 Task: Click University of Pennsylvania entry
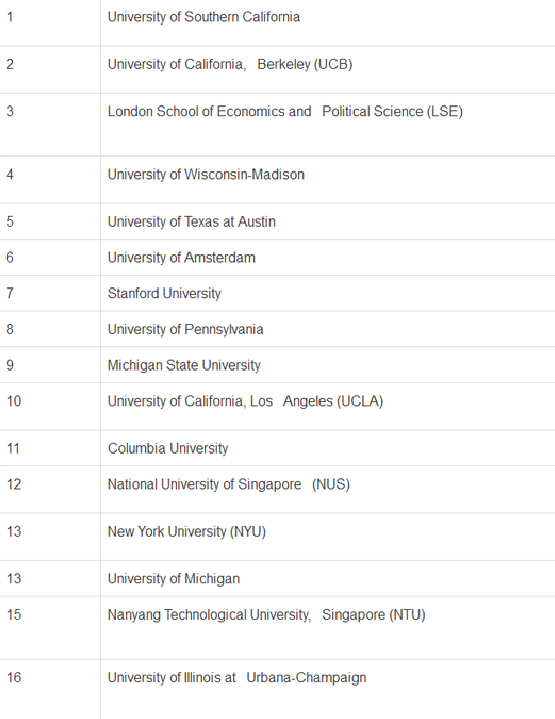pos(185,329)
